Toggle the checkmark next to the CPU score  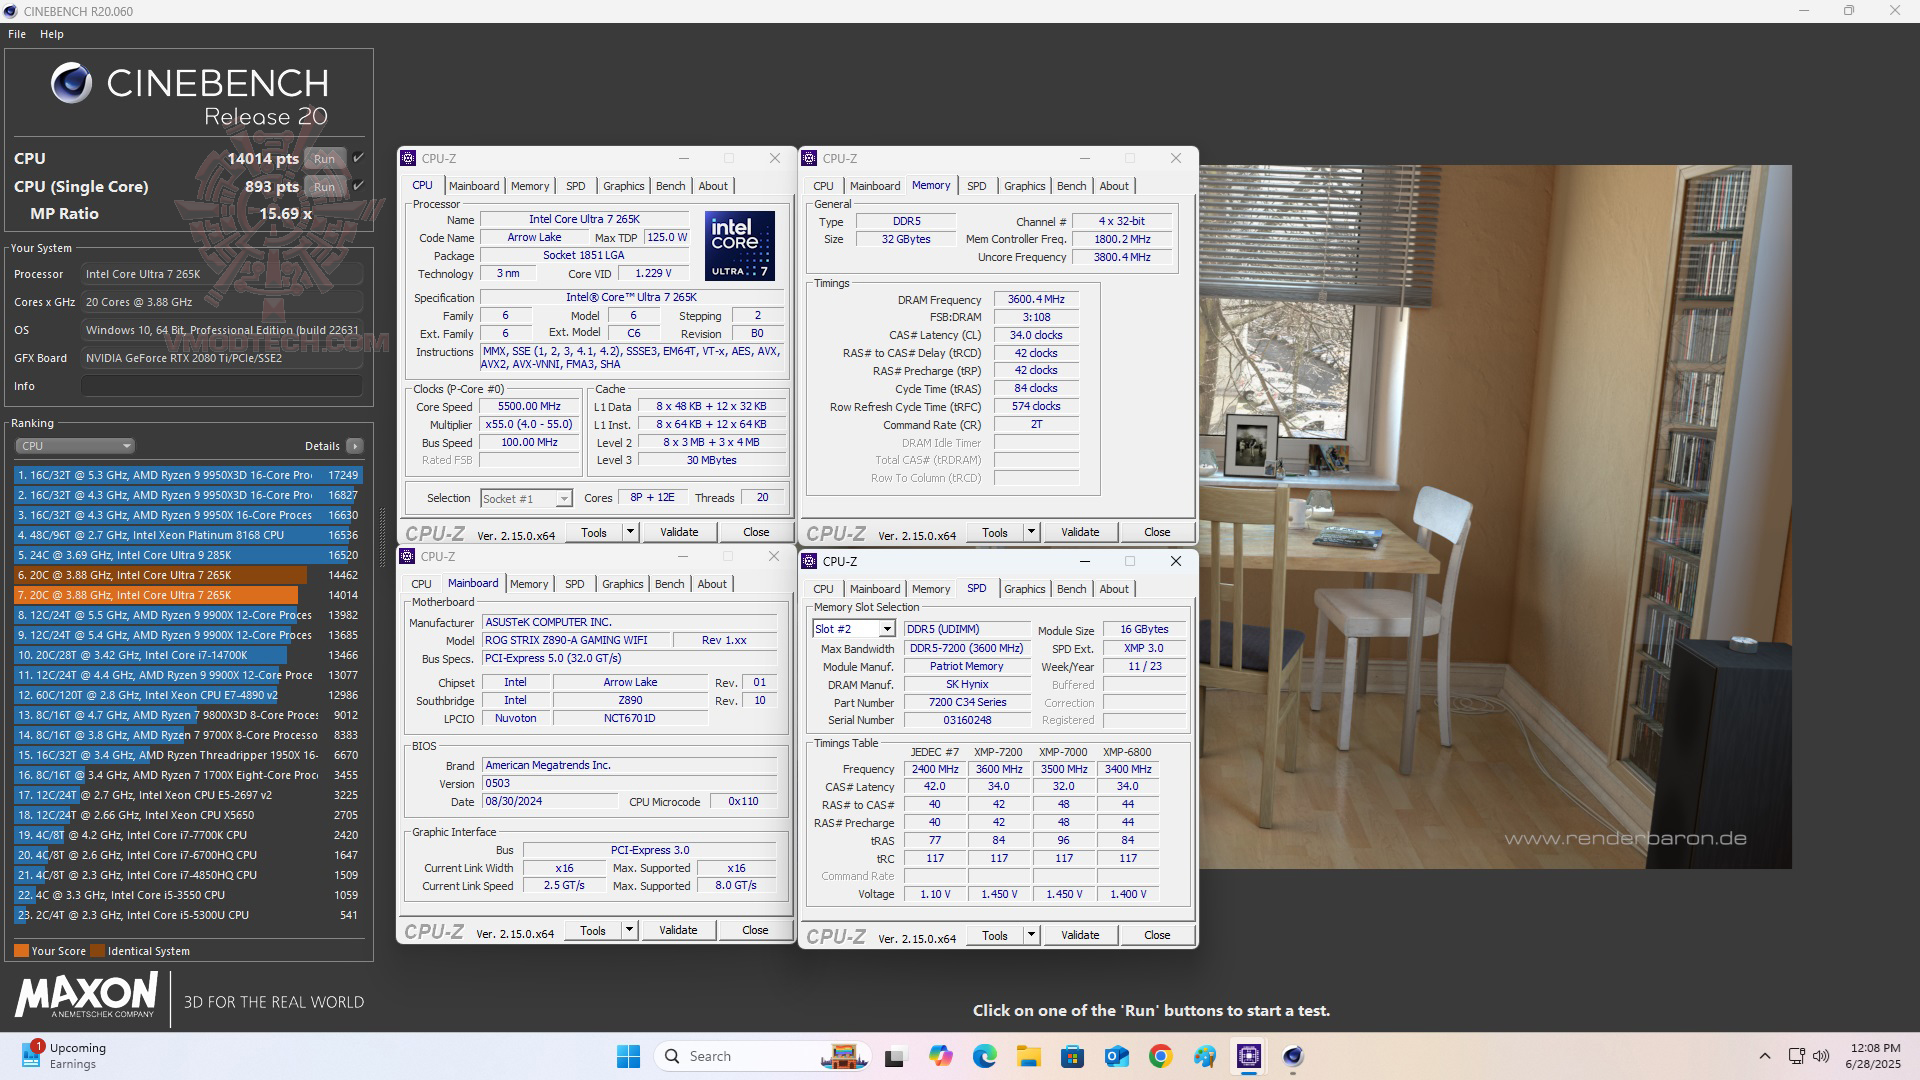click(356, 158)
